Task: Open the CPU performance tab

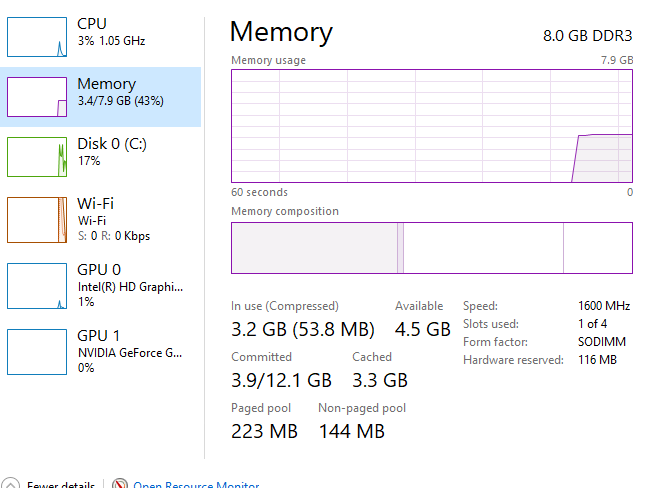Action: coord(101,37)
